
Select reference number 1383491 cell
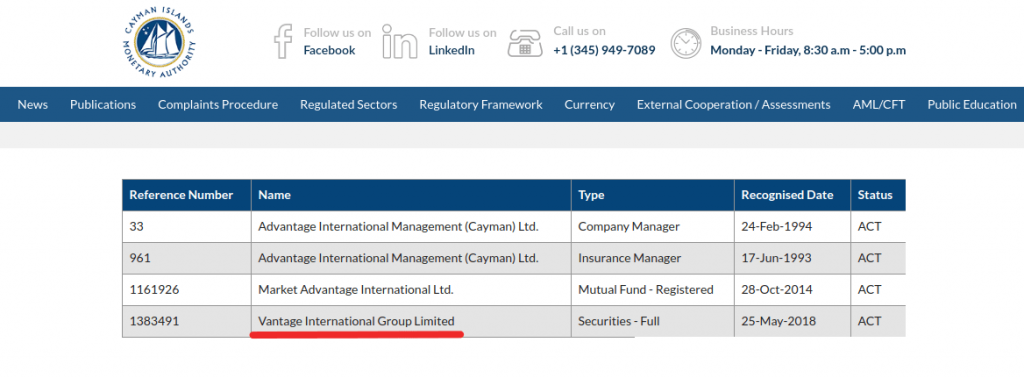[x=187, y=321]
